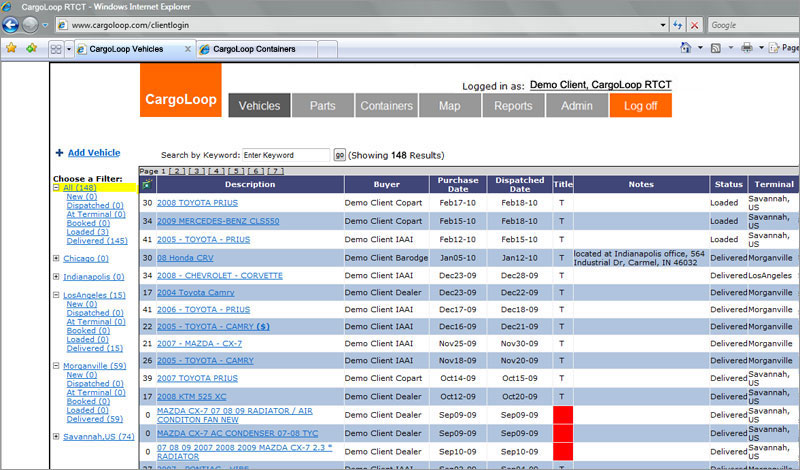Collapse the Morganville (59) filter group
The width and height of the screenshot is (800, 470).
click(56, 365)
